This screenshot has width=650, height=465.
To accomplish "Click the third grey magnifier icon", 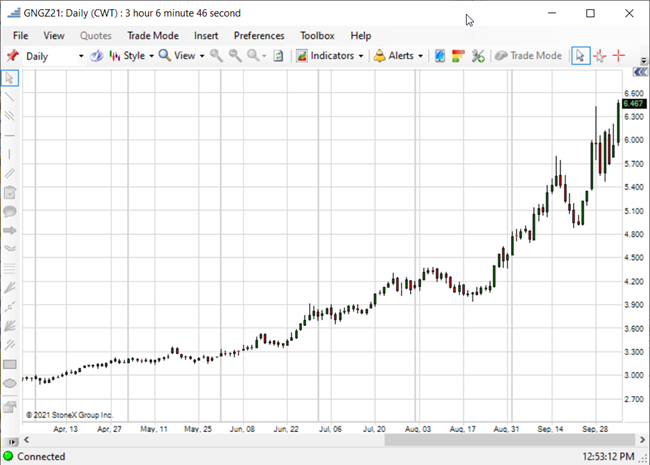I will (253, 56).
